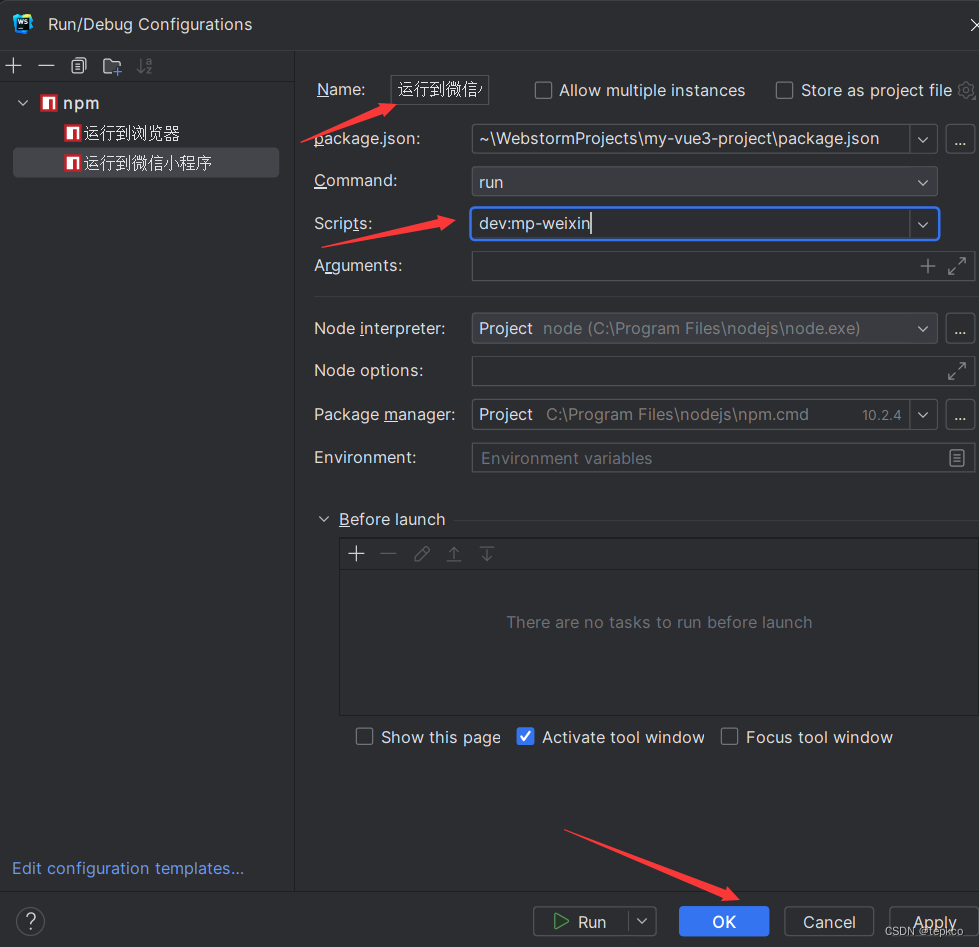Open the Scripts dropdown arrow
Screen dimensions: 979x947
pyautogui.click(x=923, y=224)
